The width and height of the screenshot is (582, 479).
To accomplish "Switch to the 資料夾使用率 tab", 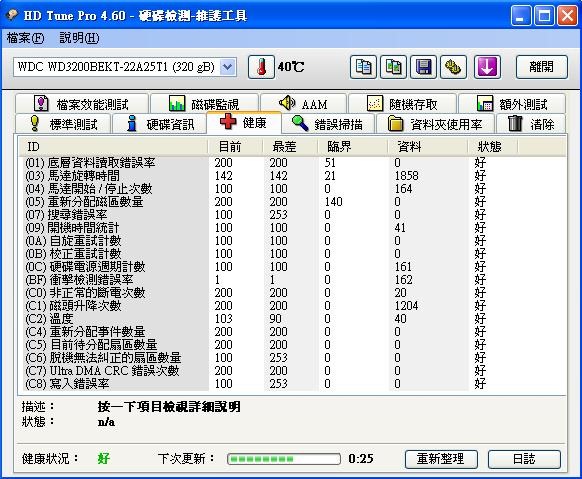I will (x=435, y=124).
